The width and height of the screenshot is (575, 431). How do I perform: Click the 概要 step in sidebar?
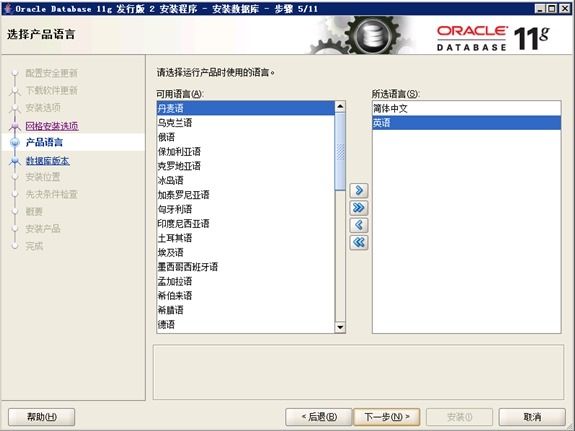[34, 212]
